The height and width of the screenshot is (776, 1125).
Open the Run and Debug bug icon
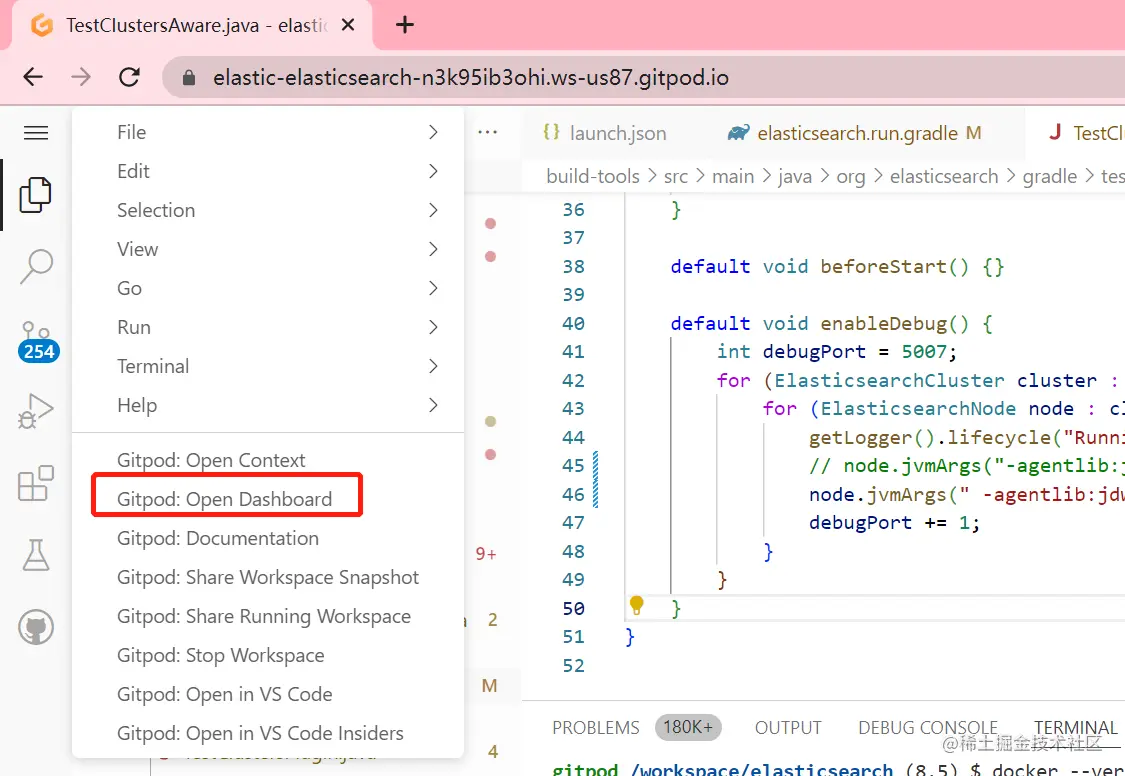pyautogui.click(x=35, y=411)
